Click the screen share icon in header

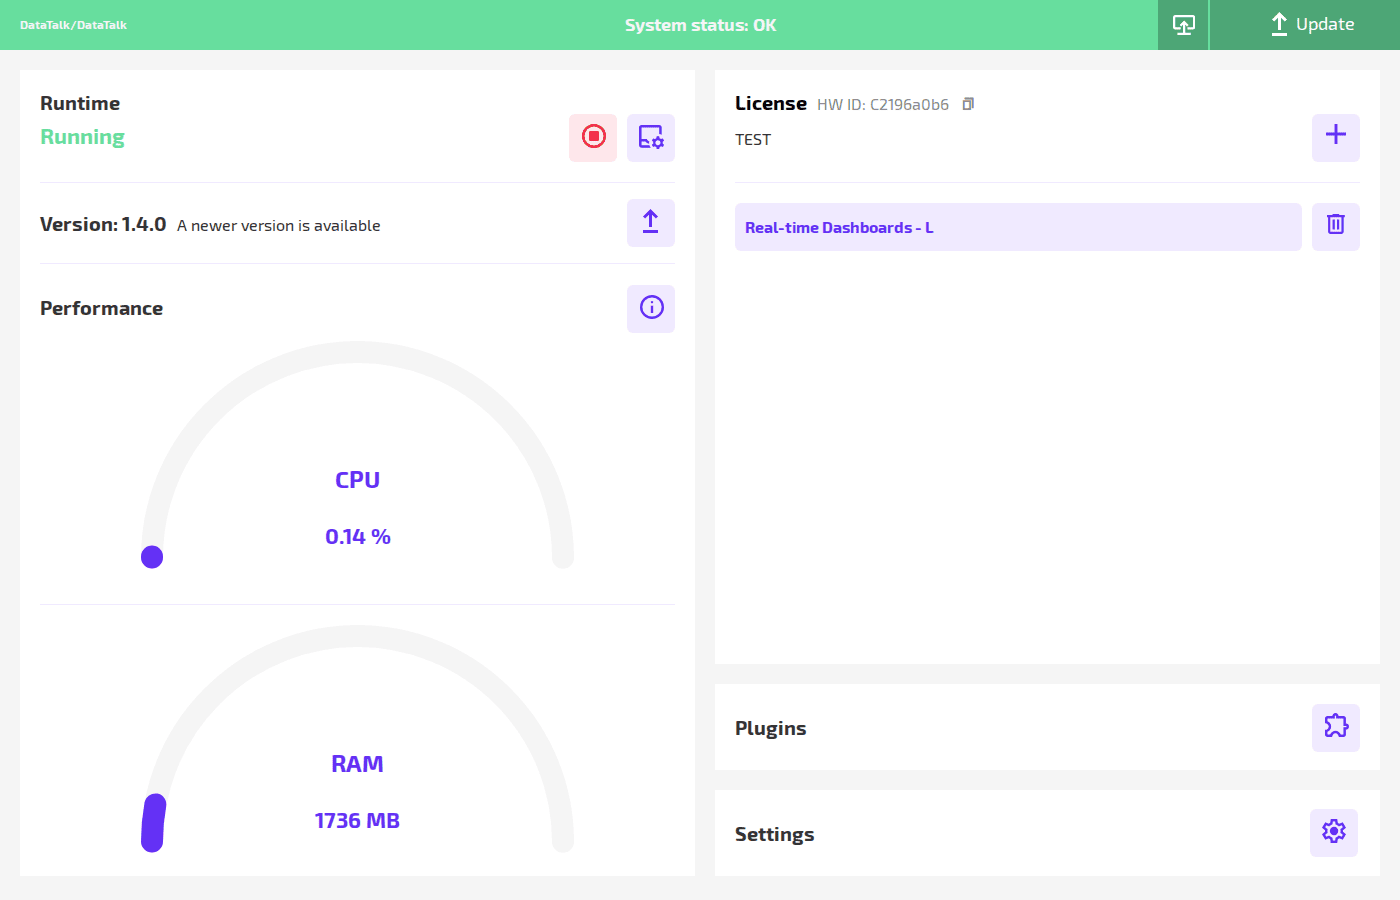click(x=1183, y=25)
